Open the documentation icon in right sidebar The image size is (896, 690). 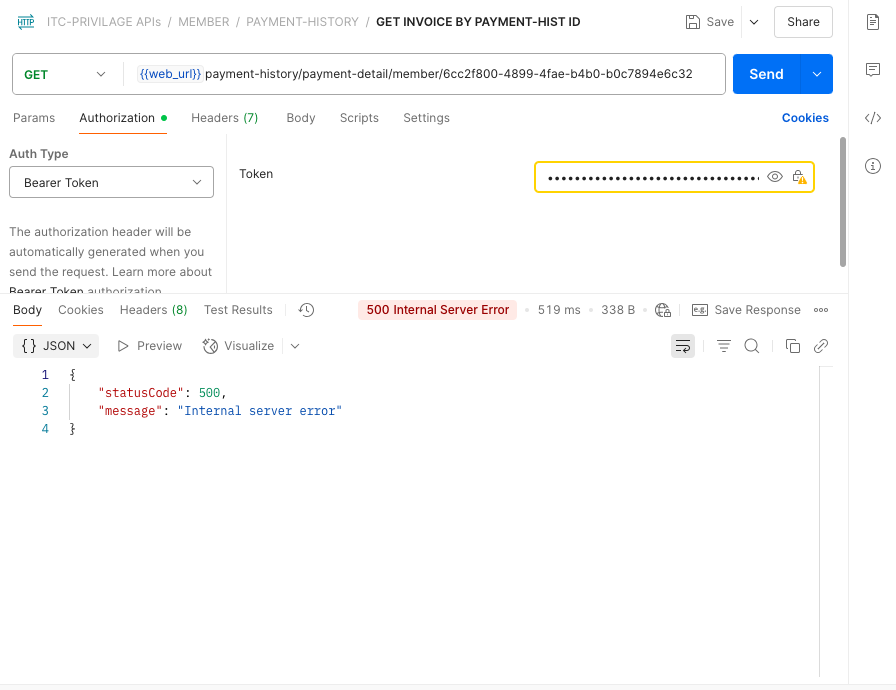[872, 22]
